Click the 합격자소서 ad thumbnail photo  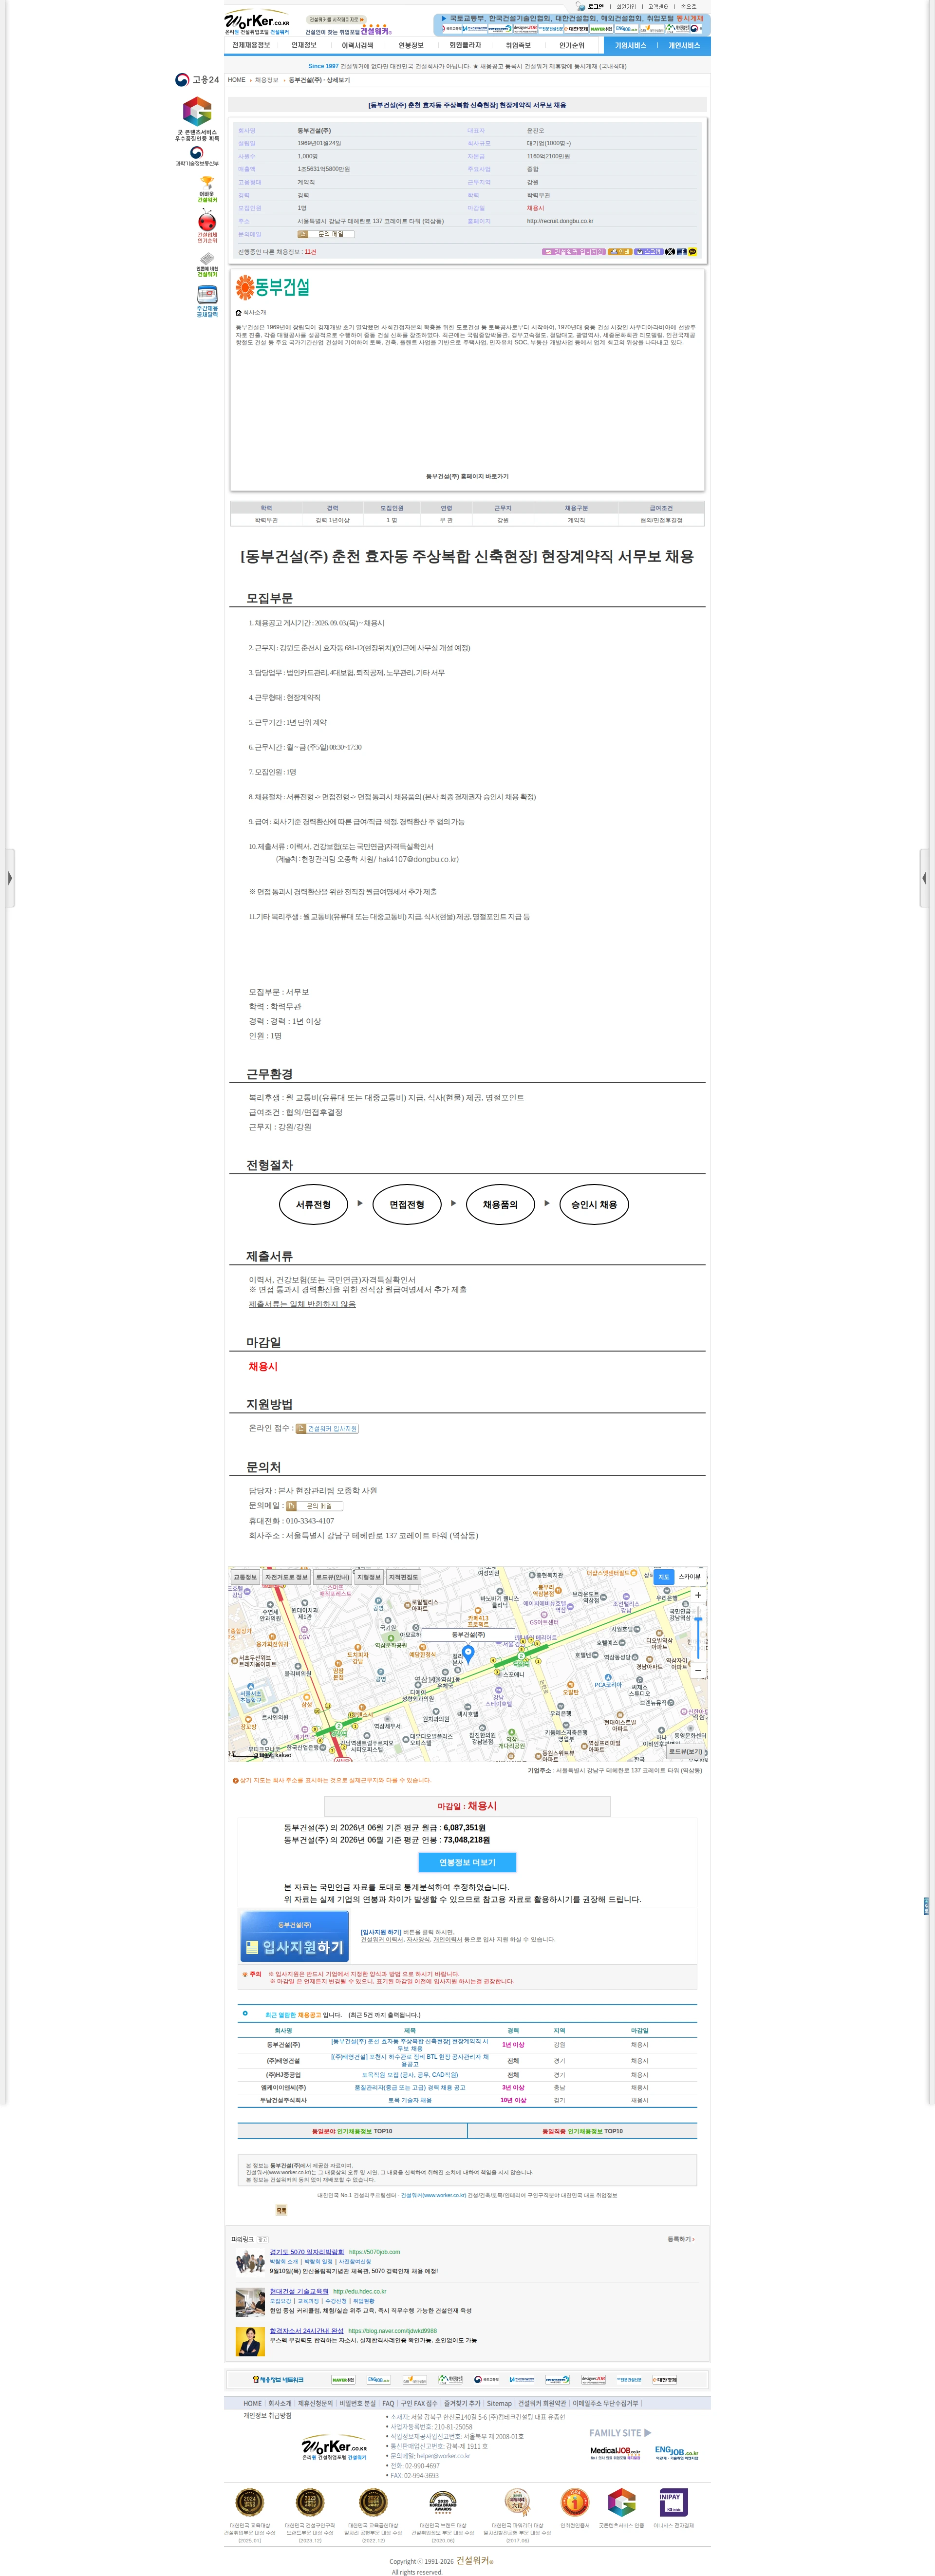(x=250, y=2341)
